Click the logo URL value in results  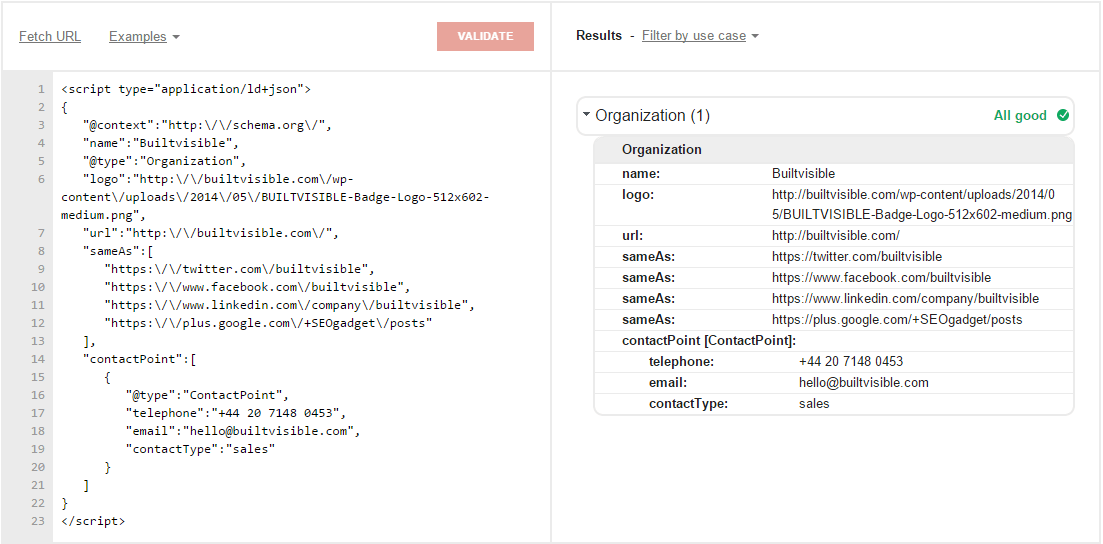click(x=922, y=205)
